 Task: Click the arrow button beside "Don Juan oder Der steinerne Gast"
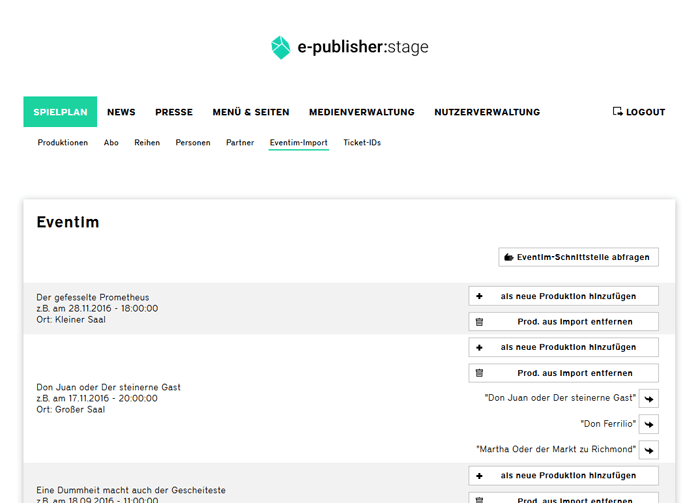tap(649, 399)
